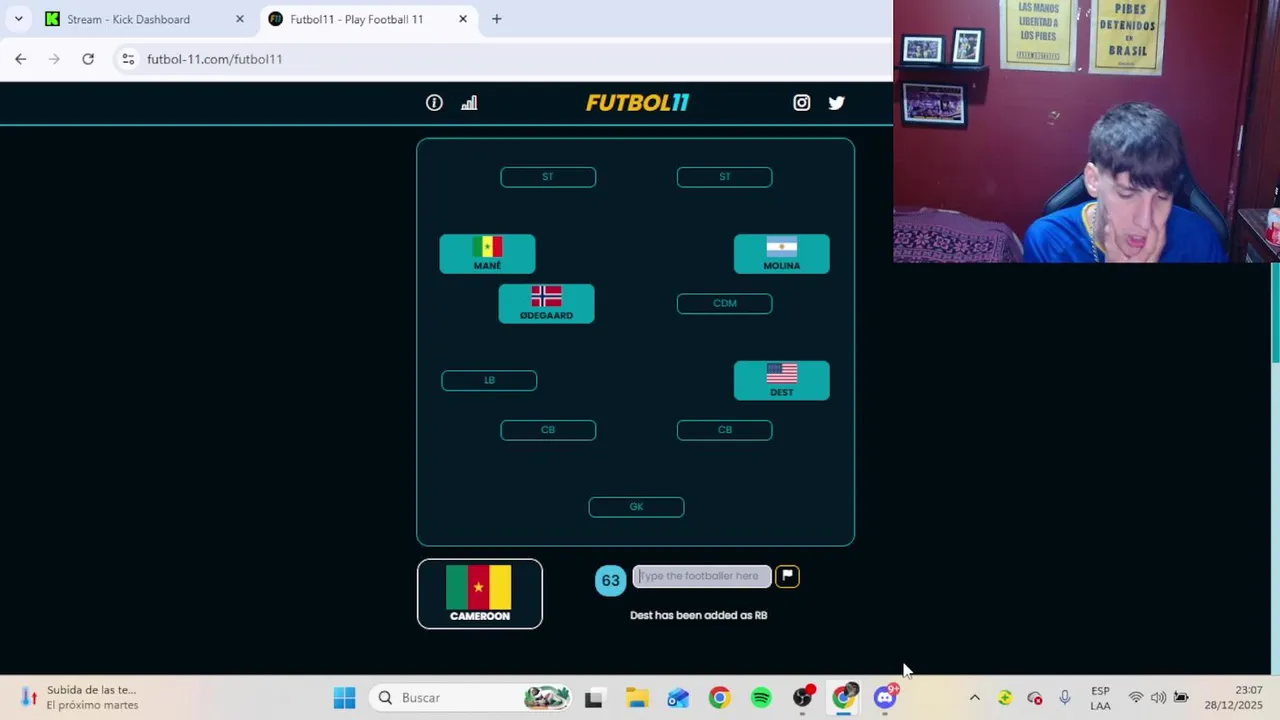The height and width of the screenshot is (720, 1280).
Task: Click the Ødegaard player card
Action: (x=546, y=304)
